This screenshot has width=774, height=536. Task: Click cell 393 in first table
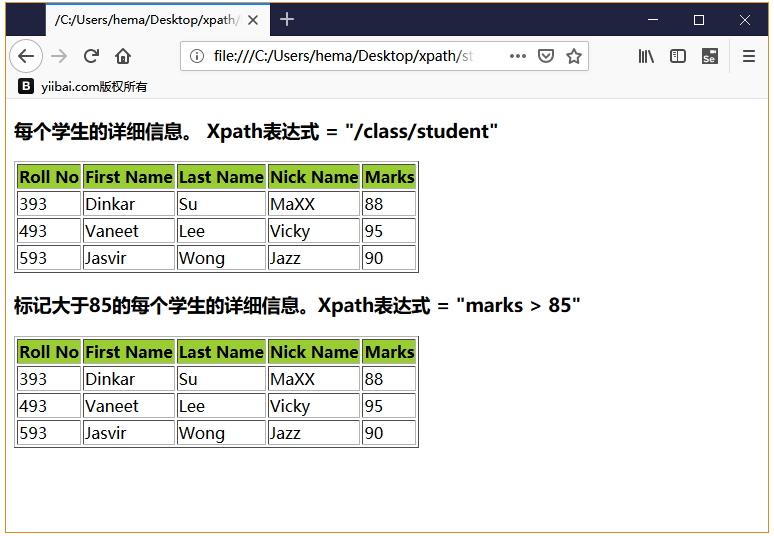(x=49, y=204)
